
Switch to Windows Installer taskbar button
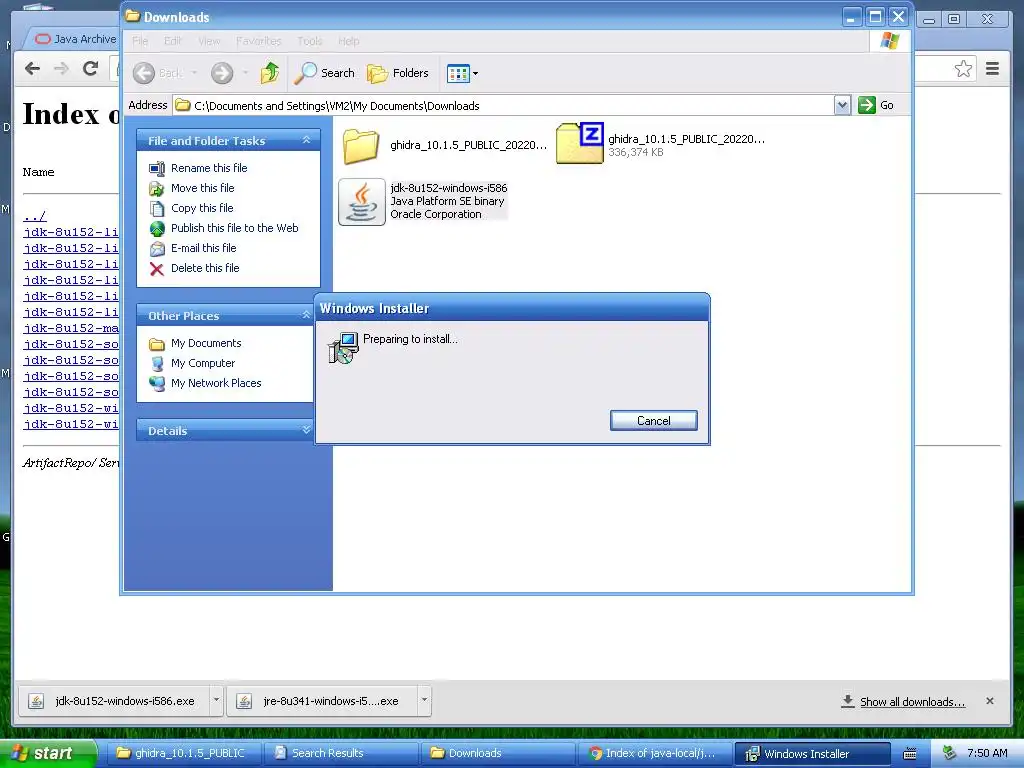(x=812, y=753)
